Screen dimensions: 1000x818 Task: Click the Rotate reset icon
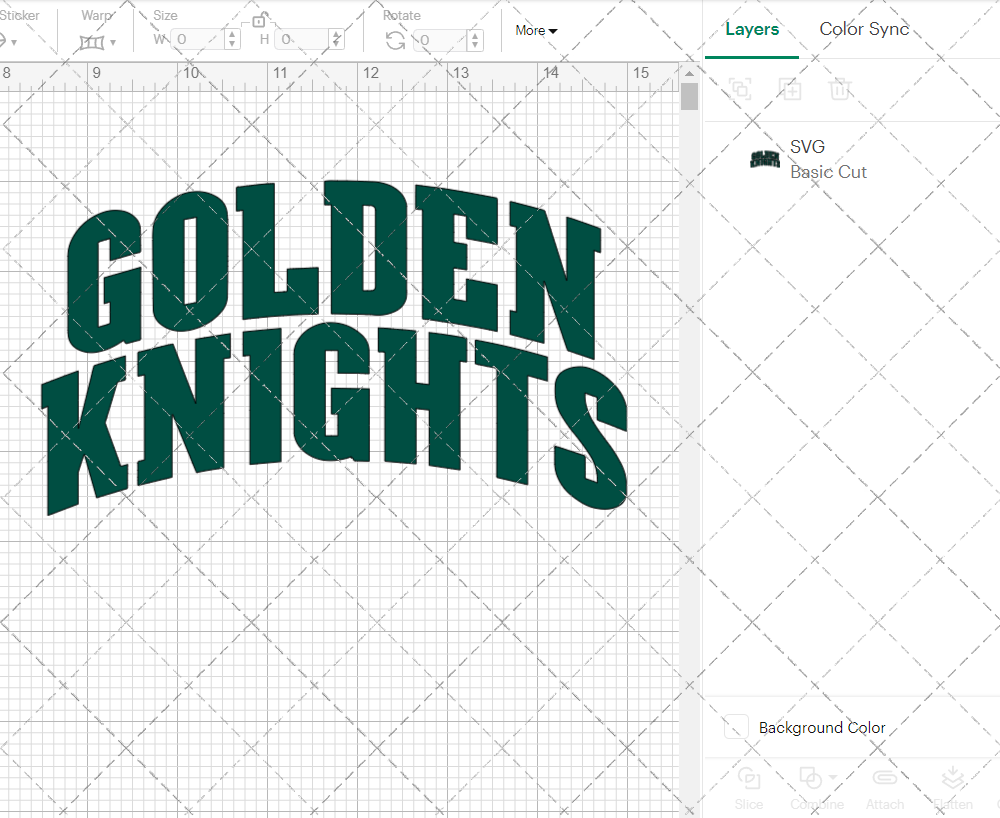tap(395, 40)
